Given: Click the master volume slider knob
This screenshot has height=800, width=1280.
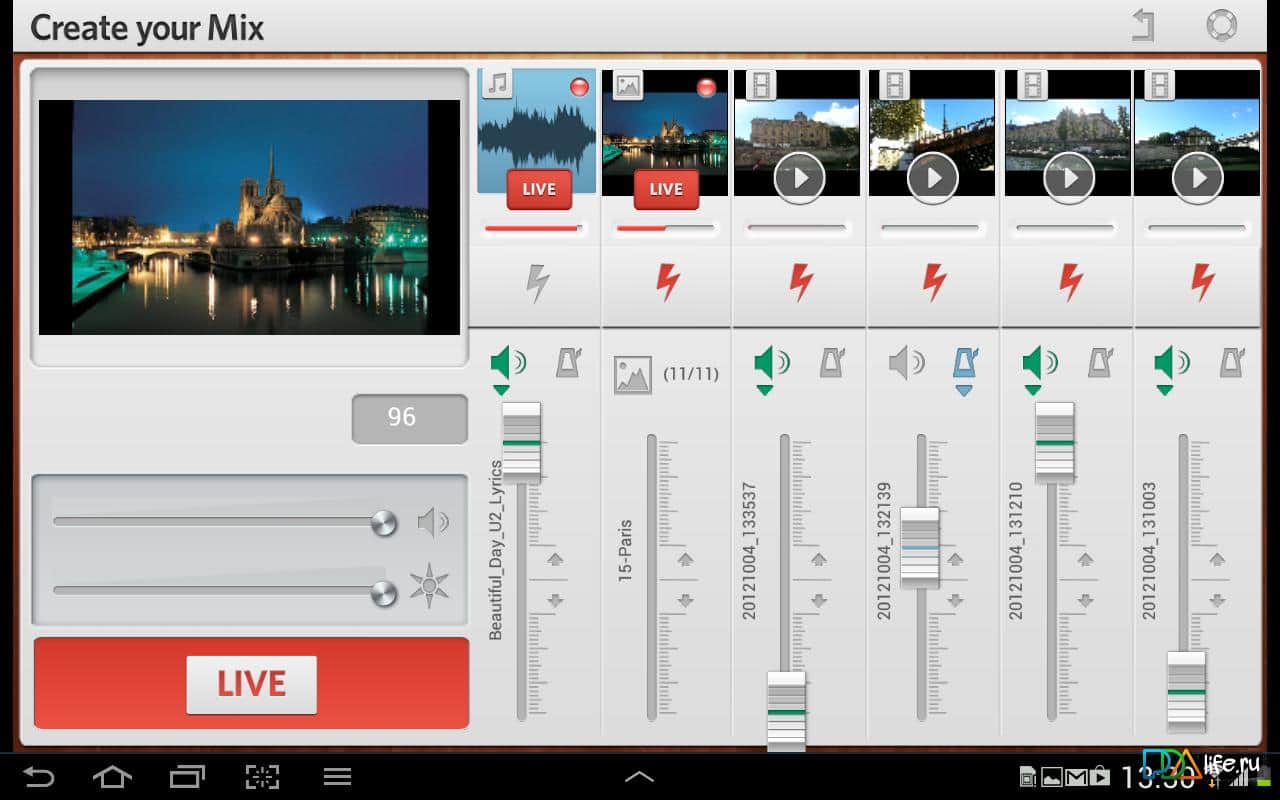Looking at the screenshot, I should [383, 522].
